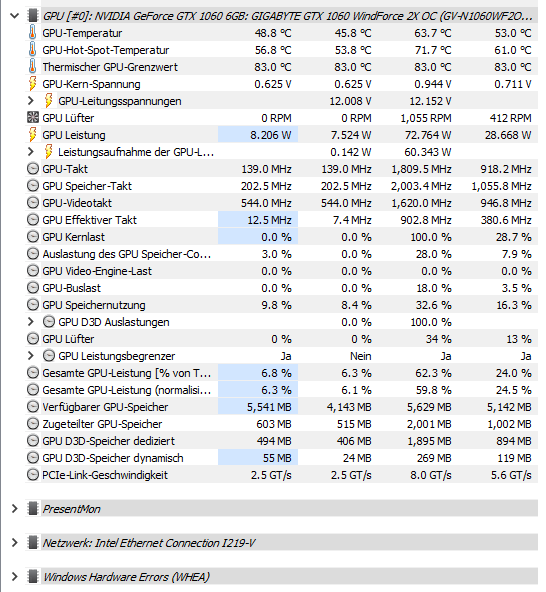The width and height of the screenshot is (546, 592).
Task: Expand GPU D3D Auslastungen group
Action: coord(31,322)
